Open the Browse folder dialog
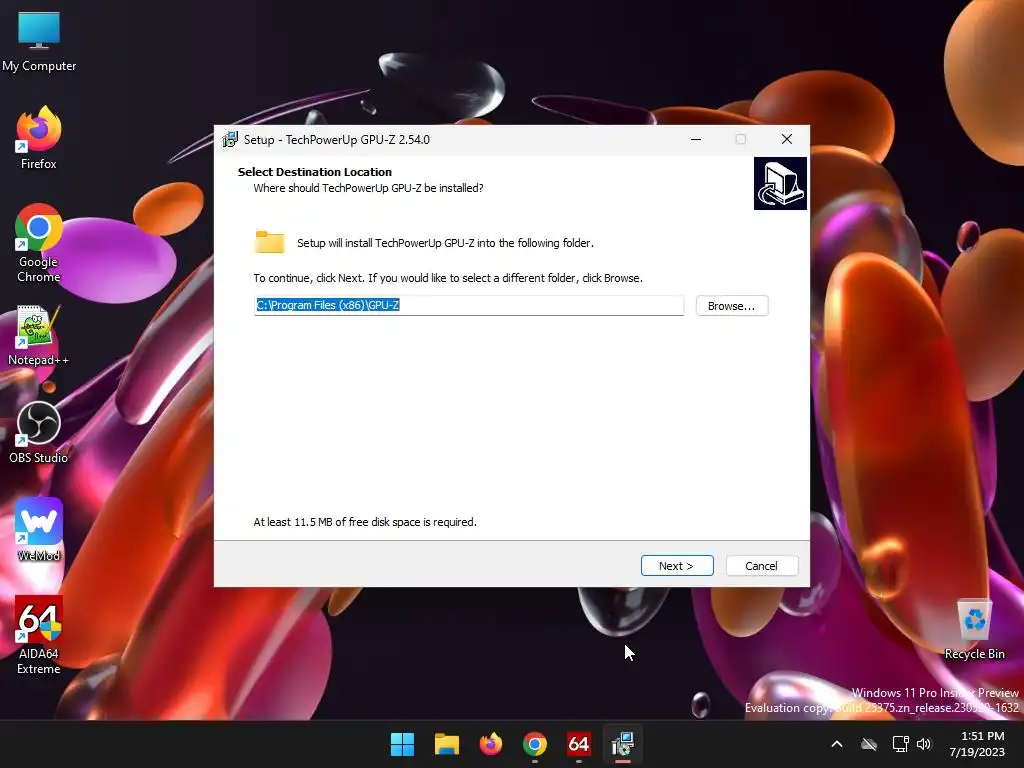 (x=731, y=306)
